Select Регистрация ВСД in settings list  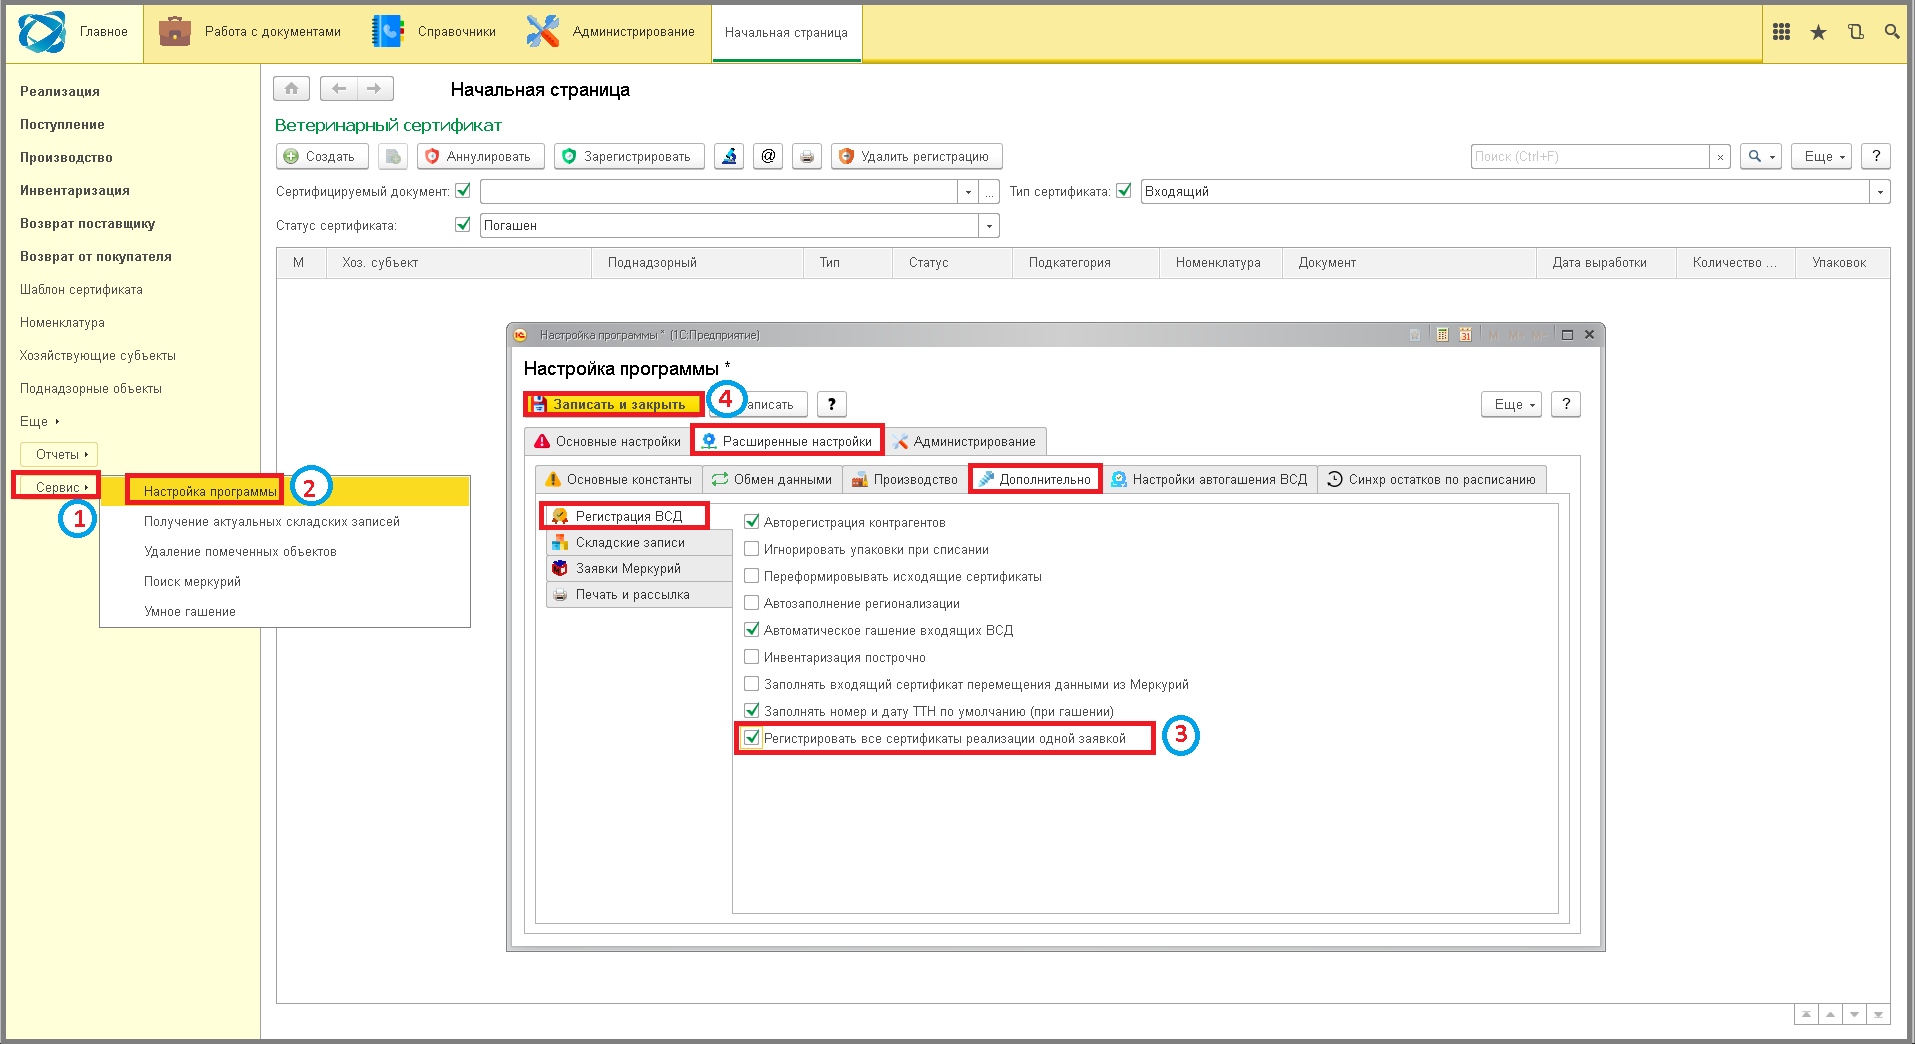click(x=627, y=517)
